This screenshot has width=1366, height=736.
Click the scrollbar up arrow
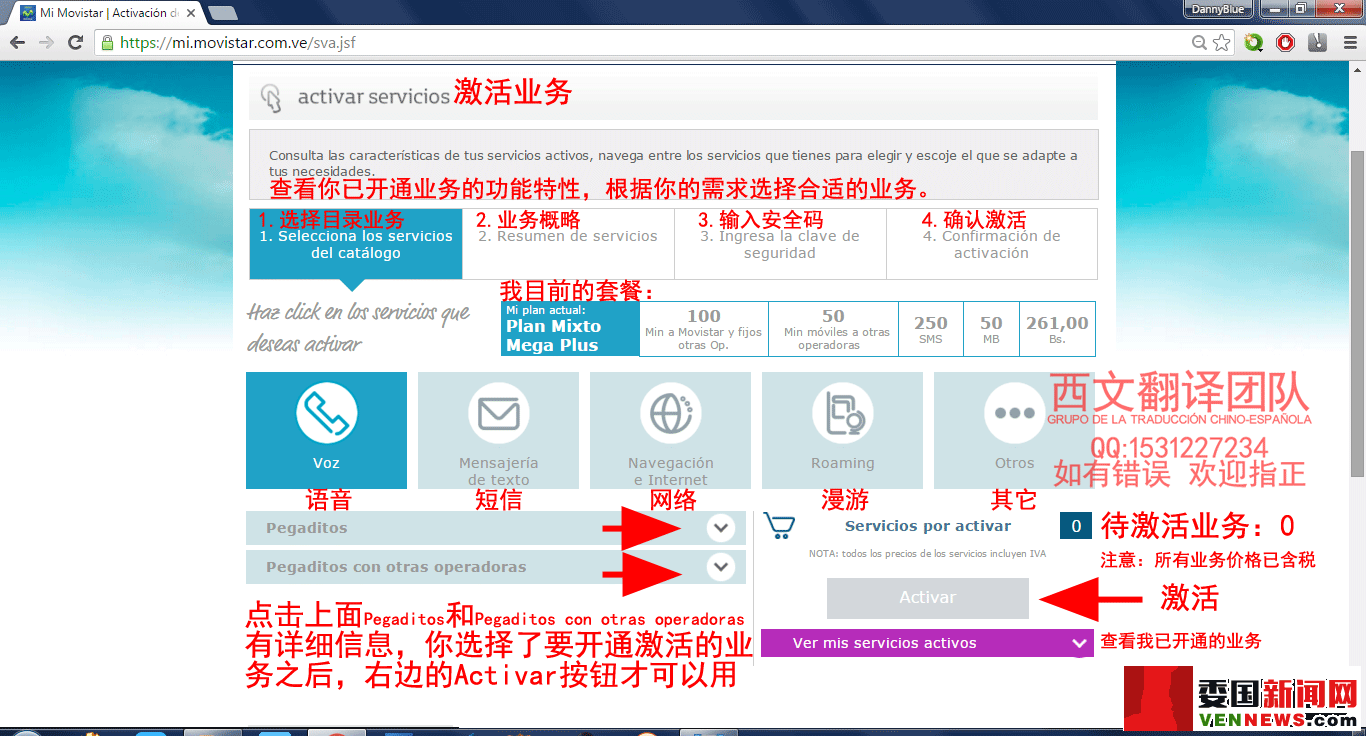click(1357, 67)
